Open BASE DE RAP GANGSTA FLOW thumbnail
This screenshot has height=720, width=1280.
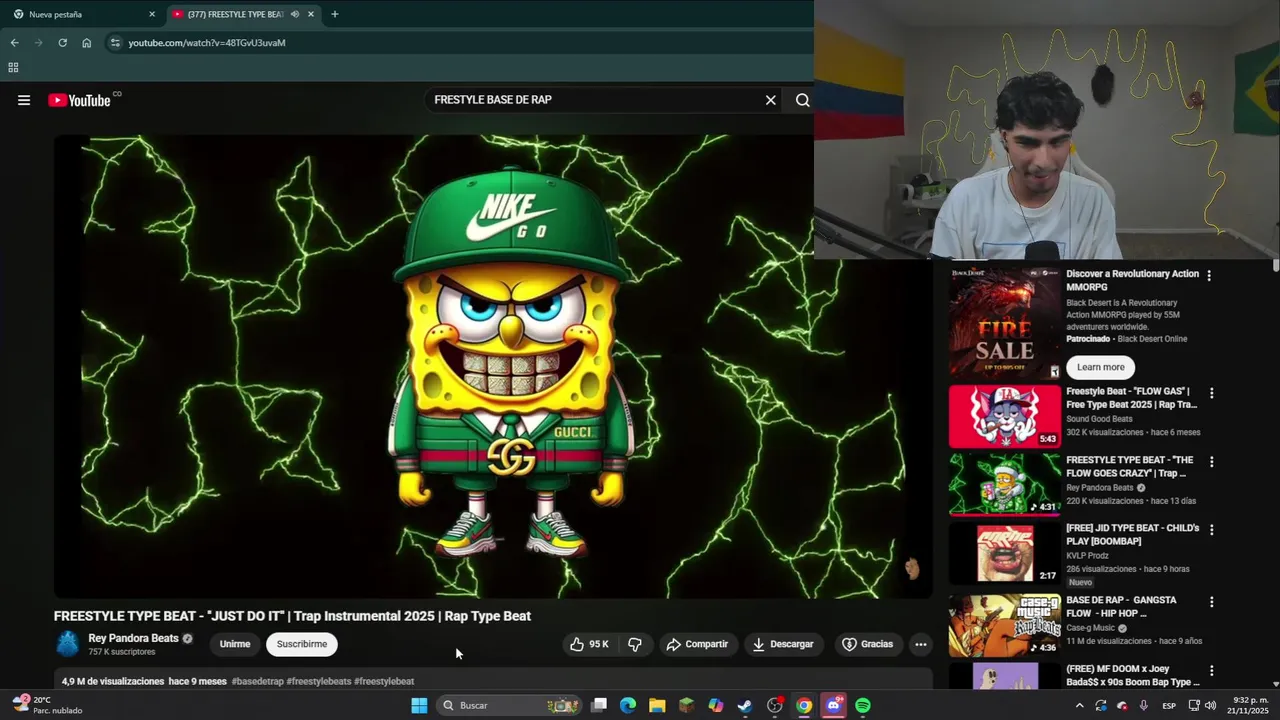tap(1004, 625)
